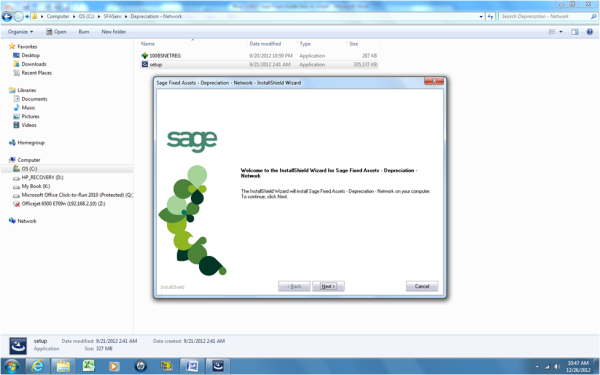Change the view layout icon
The height and width of the screenshot is (375, 600).
point(552,32)
